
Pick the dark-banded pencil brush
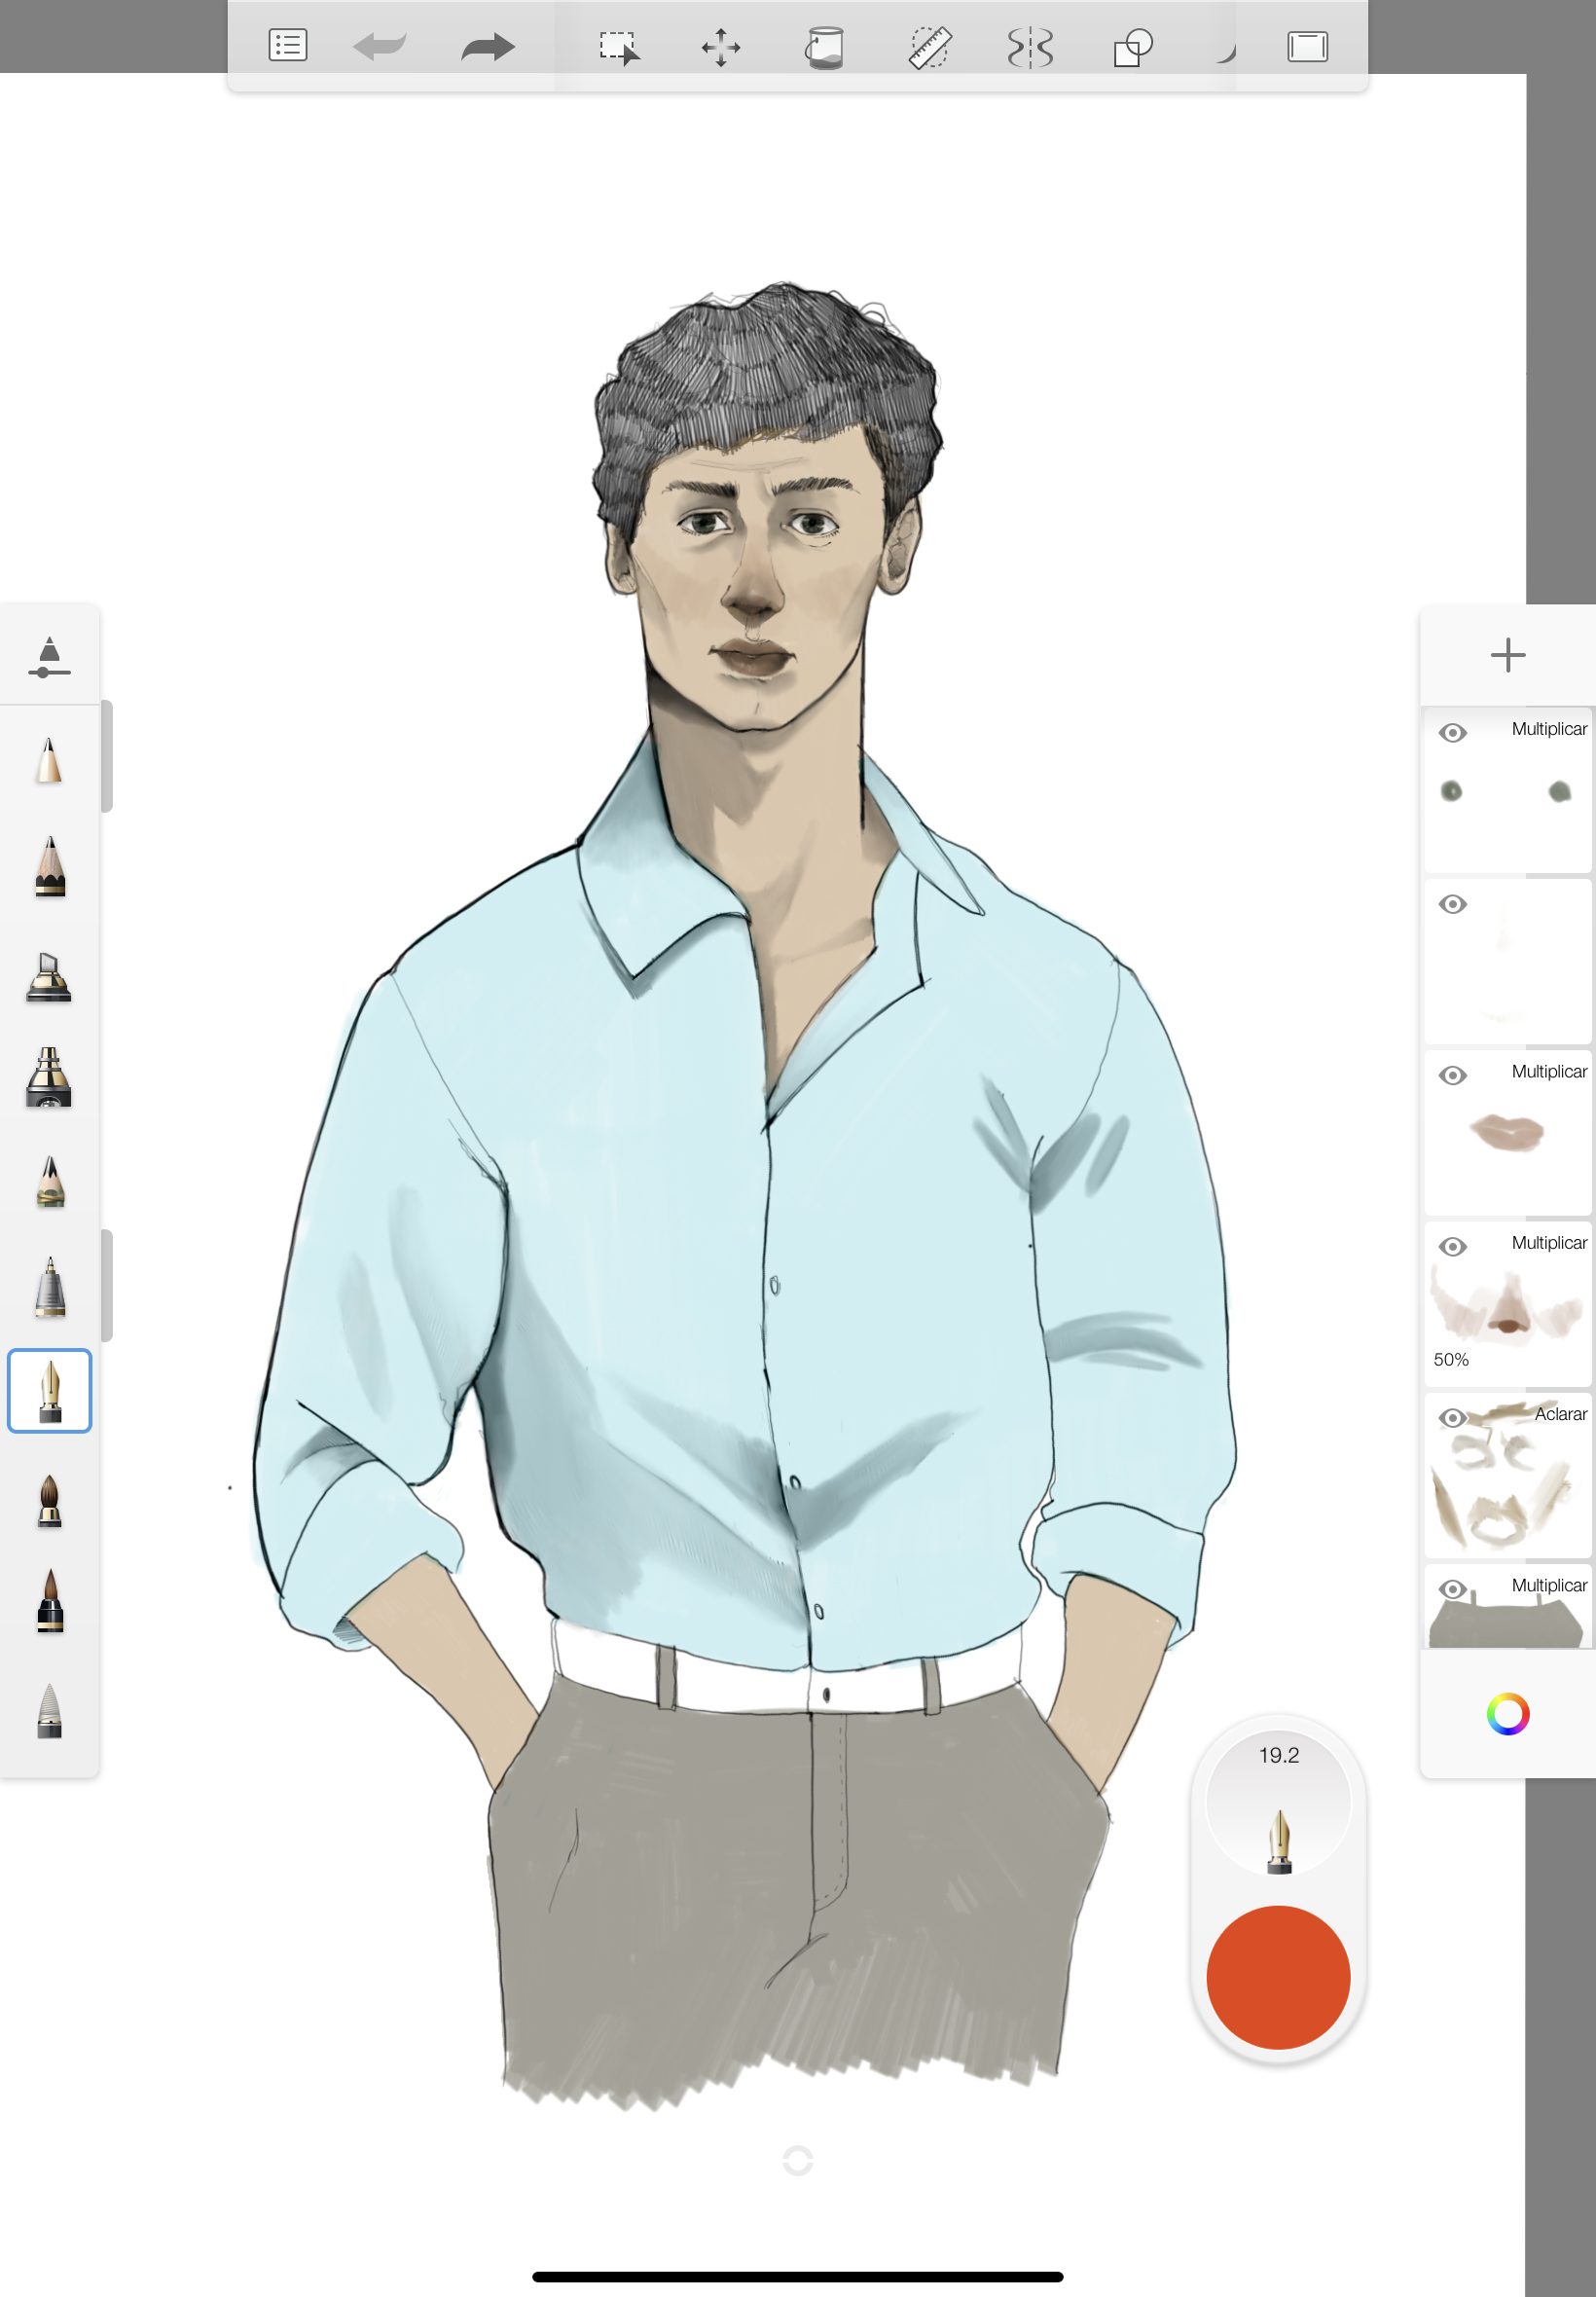point(49,866)
